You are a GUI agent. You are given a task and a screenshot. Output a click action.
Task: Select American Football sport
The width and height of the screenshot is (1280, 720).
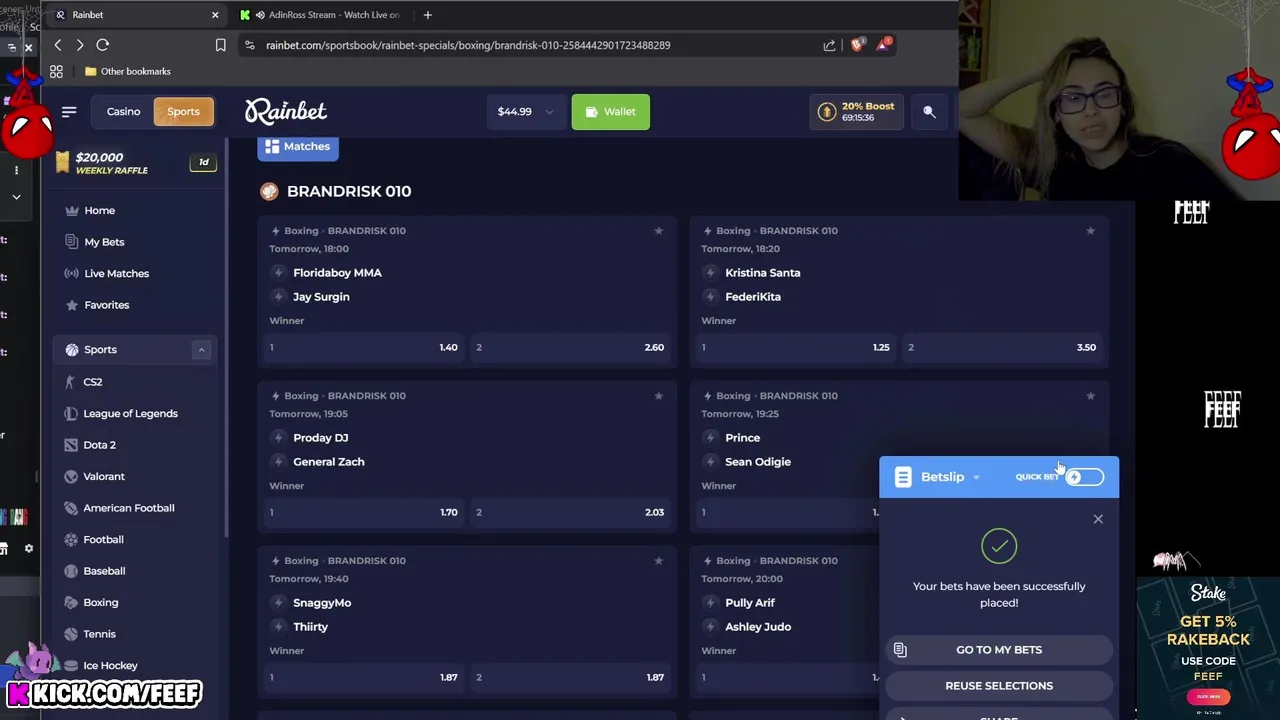pos(128,508)
